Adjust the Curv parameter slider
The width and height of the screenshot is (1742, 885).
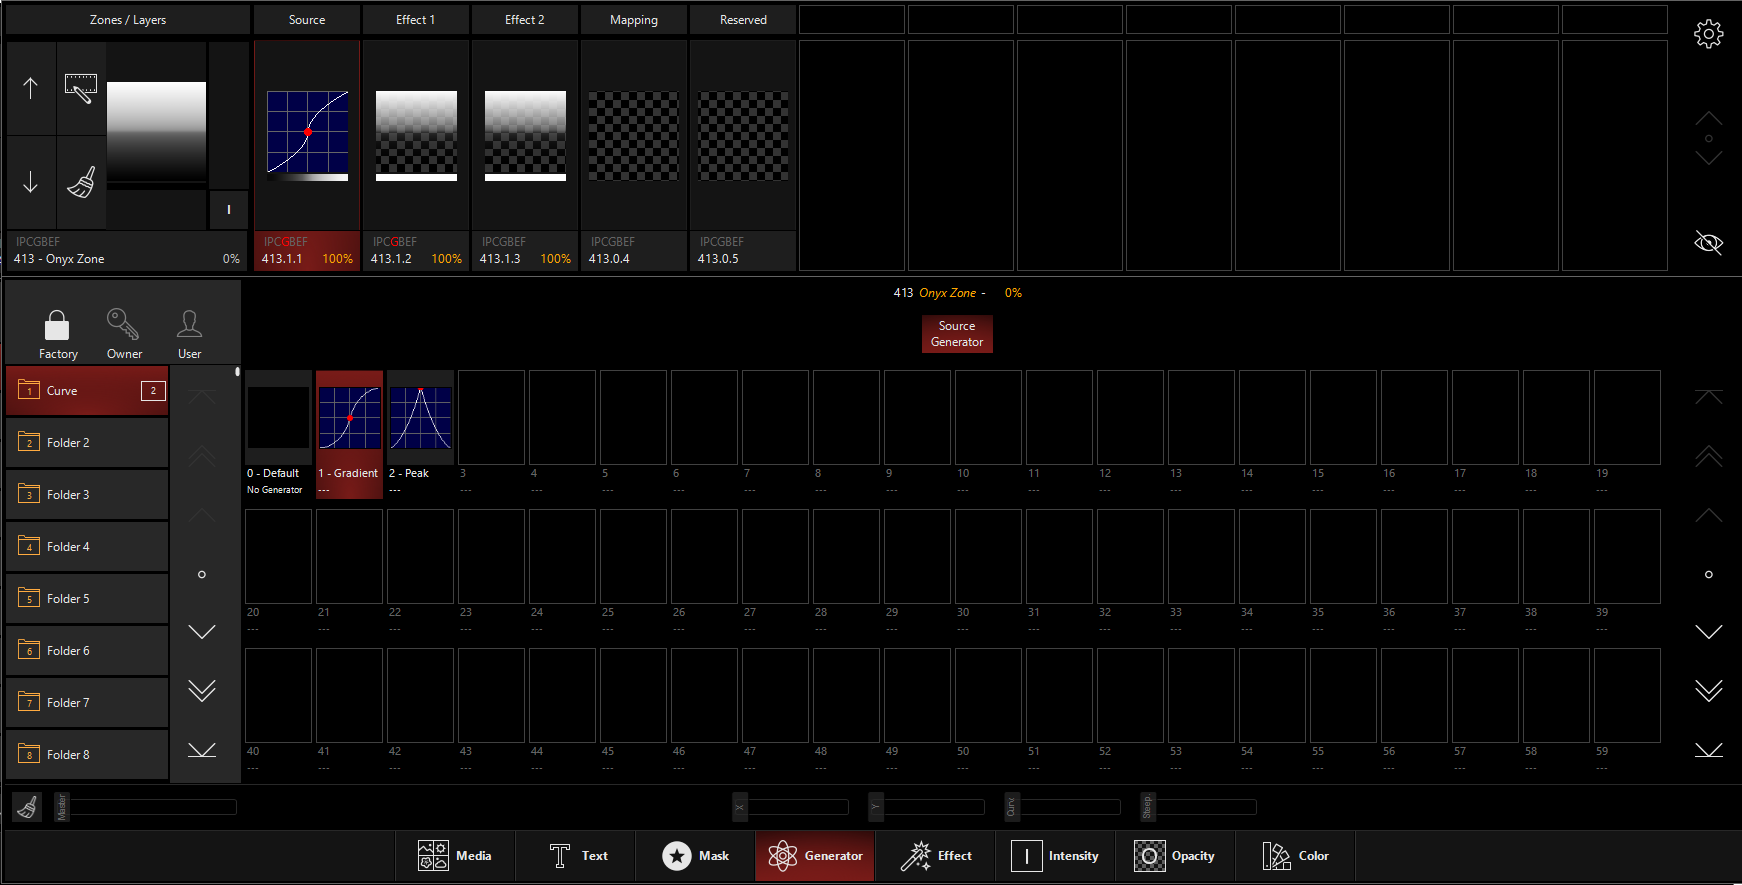pyautogui.click(x=1063, y=807)
